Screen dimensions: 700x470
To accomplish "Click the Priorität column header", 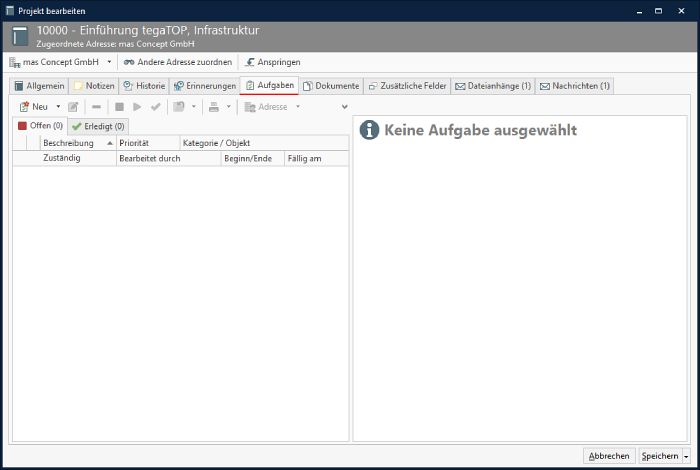I will (148, 143).
